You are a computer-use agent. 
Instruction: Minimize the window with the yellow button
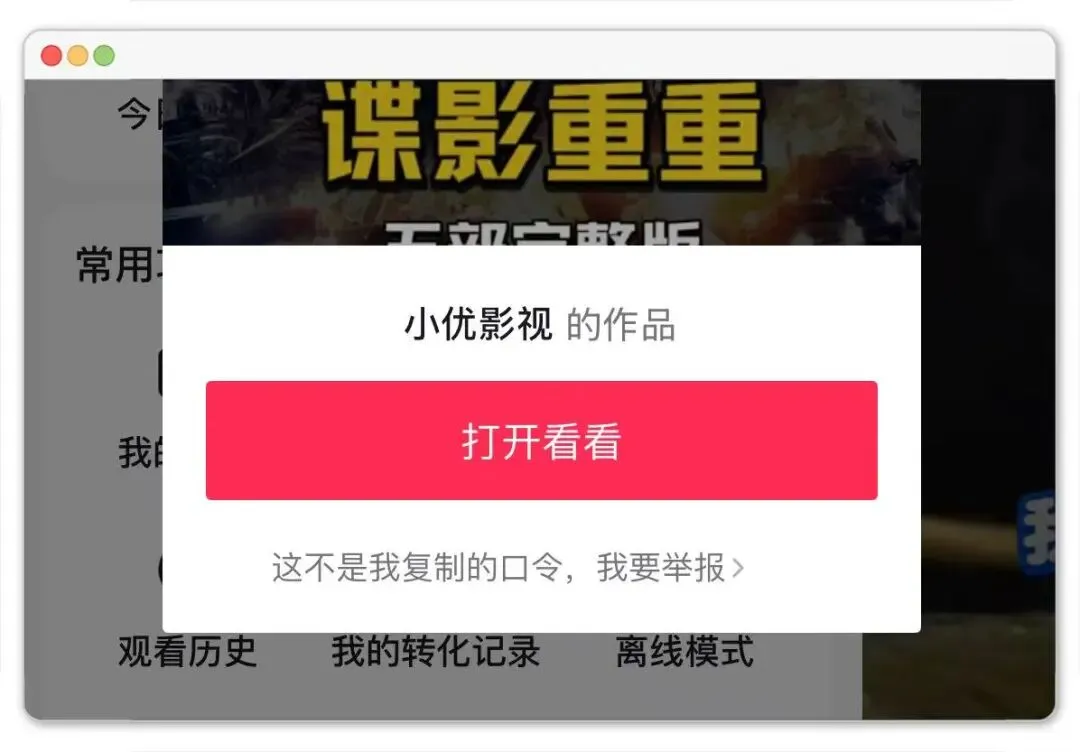[78, 55]
